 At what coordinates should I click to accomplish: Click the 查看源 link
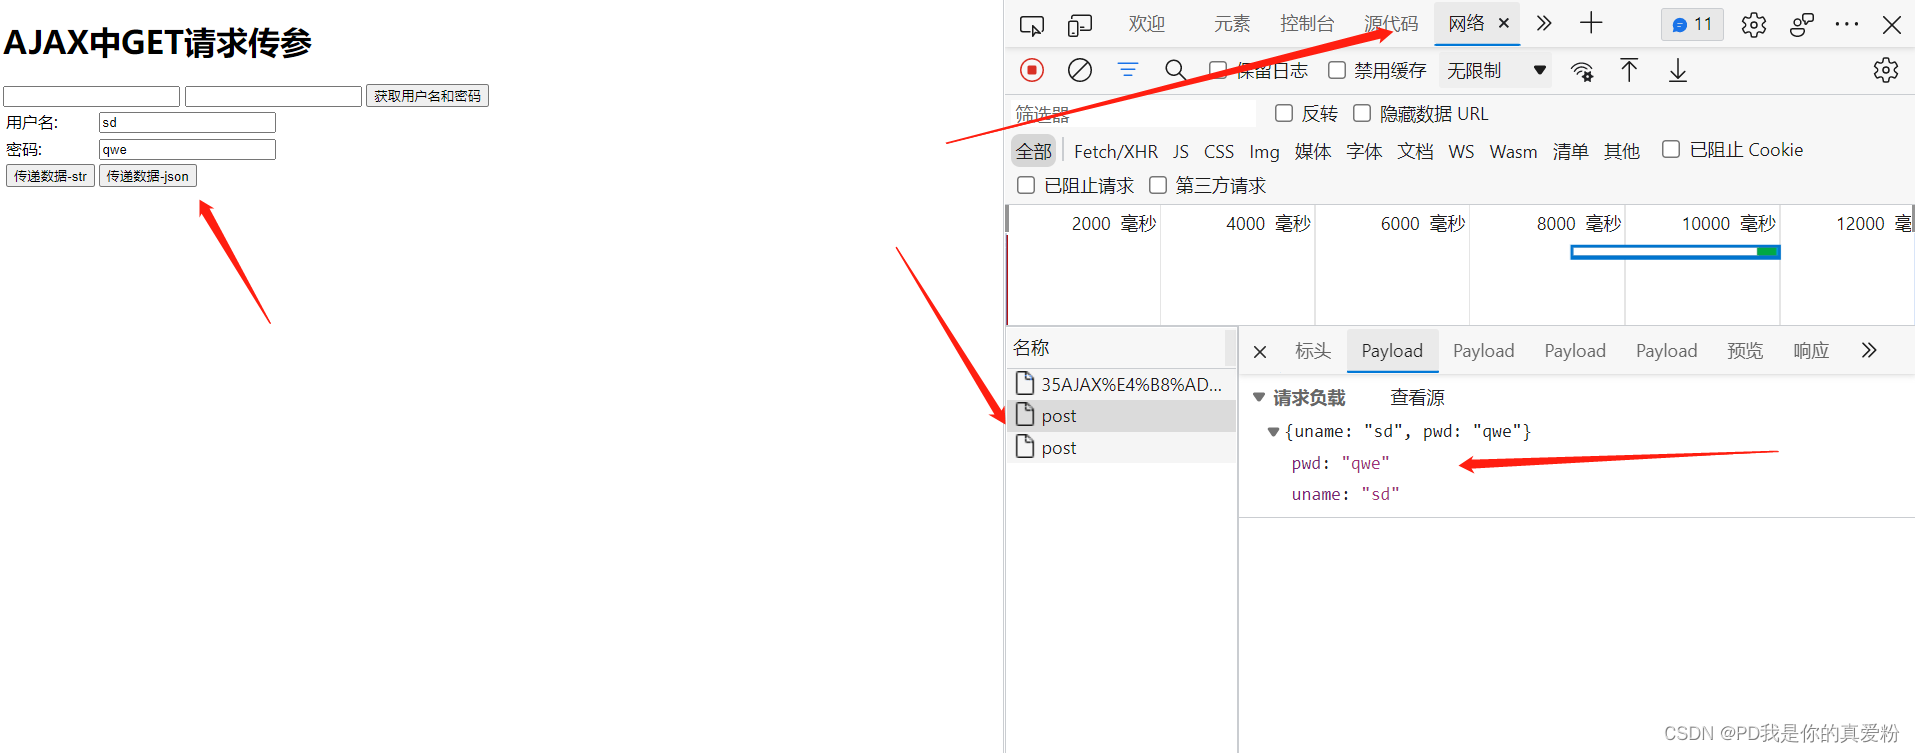1417,397
